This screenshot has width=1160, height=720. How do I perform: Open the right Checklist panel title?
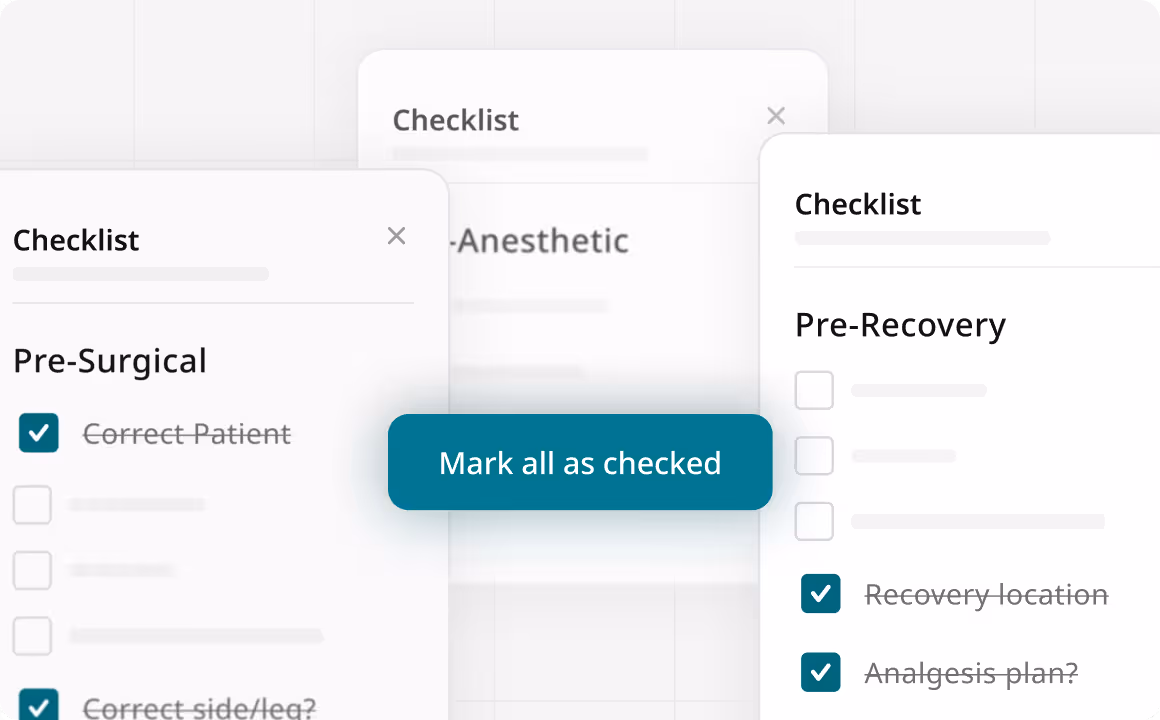click(858, 204)
